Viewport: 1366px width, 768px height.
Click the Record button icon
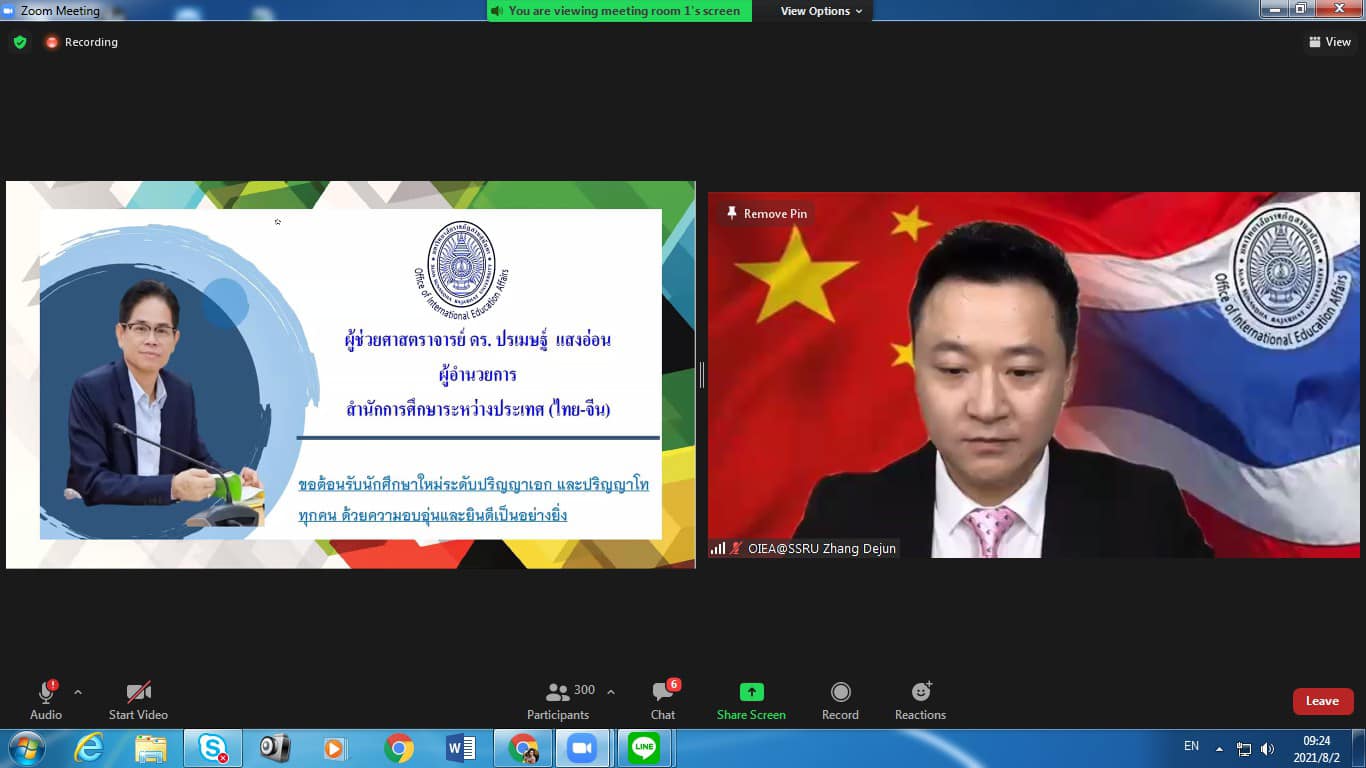click(x=840, y=692)
